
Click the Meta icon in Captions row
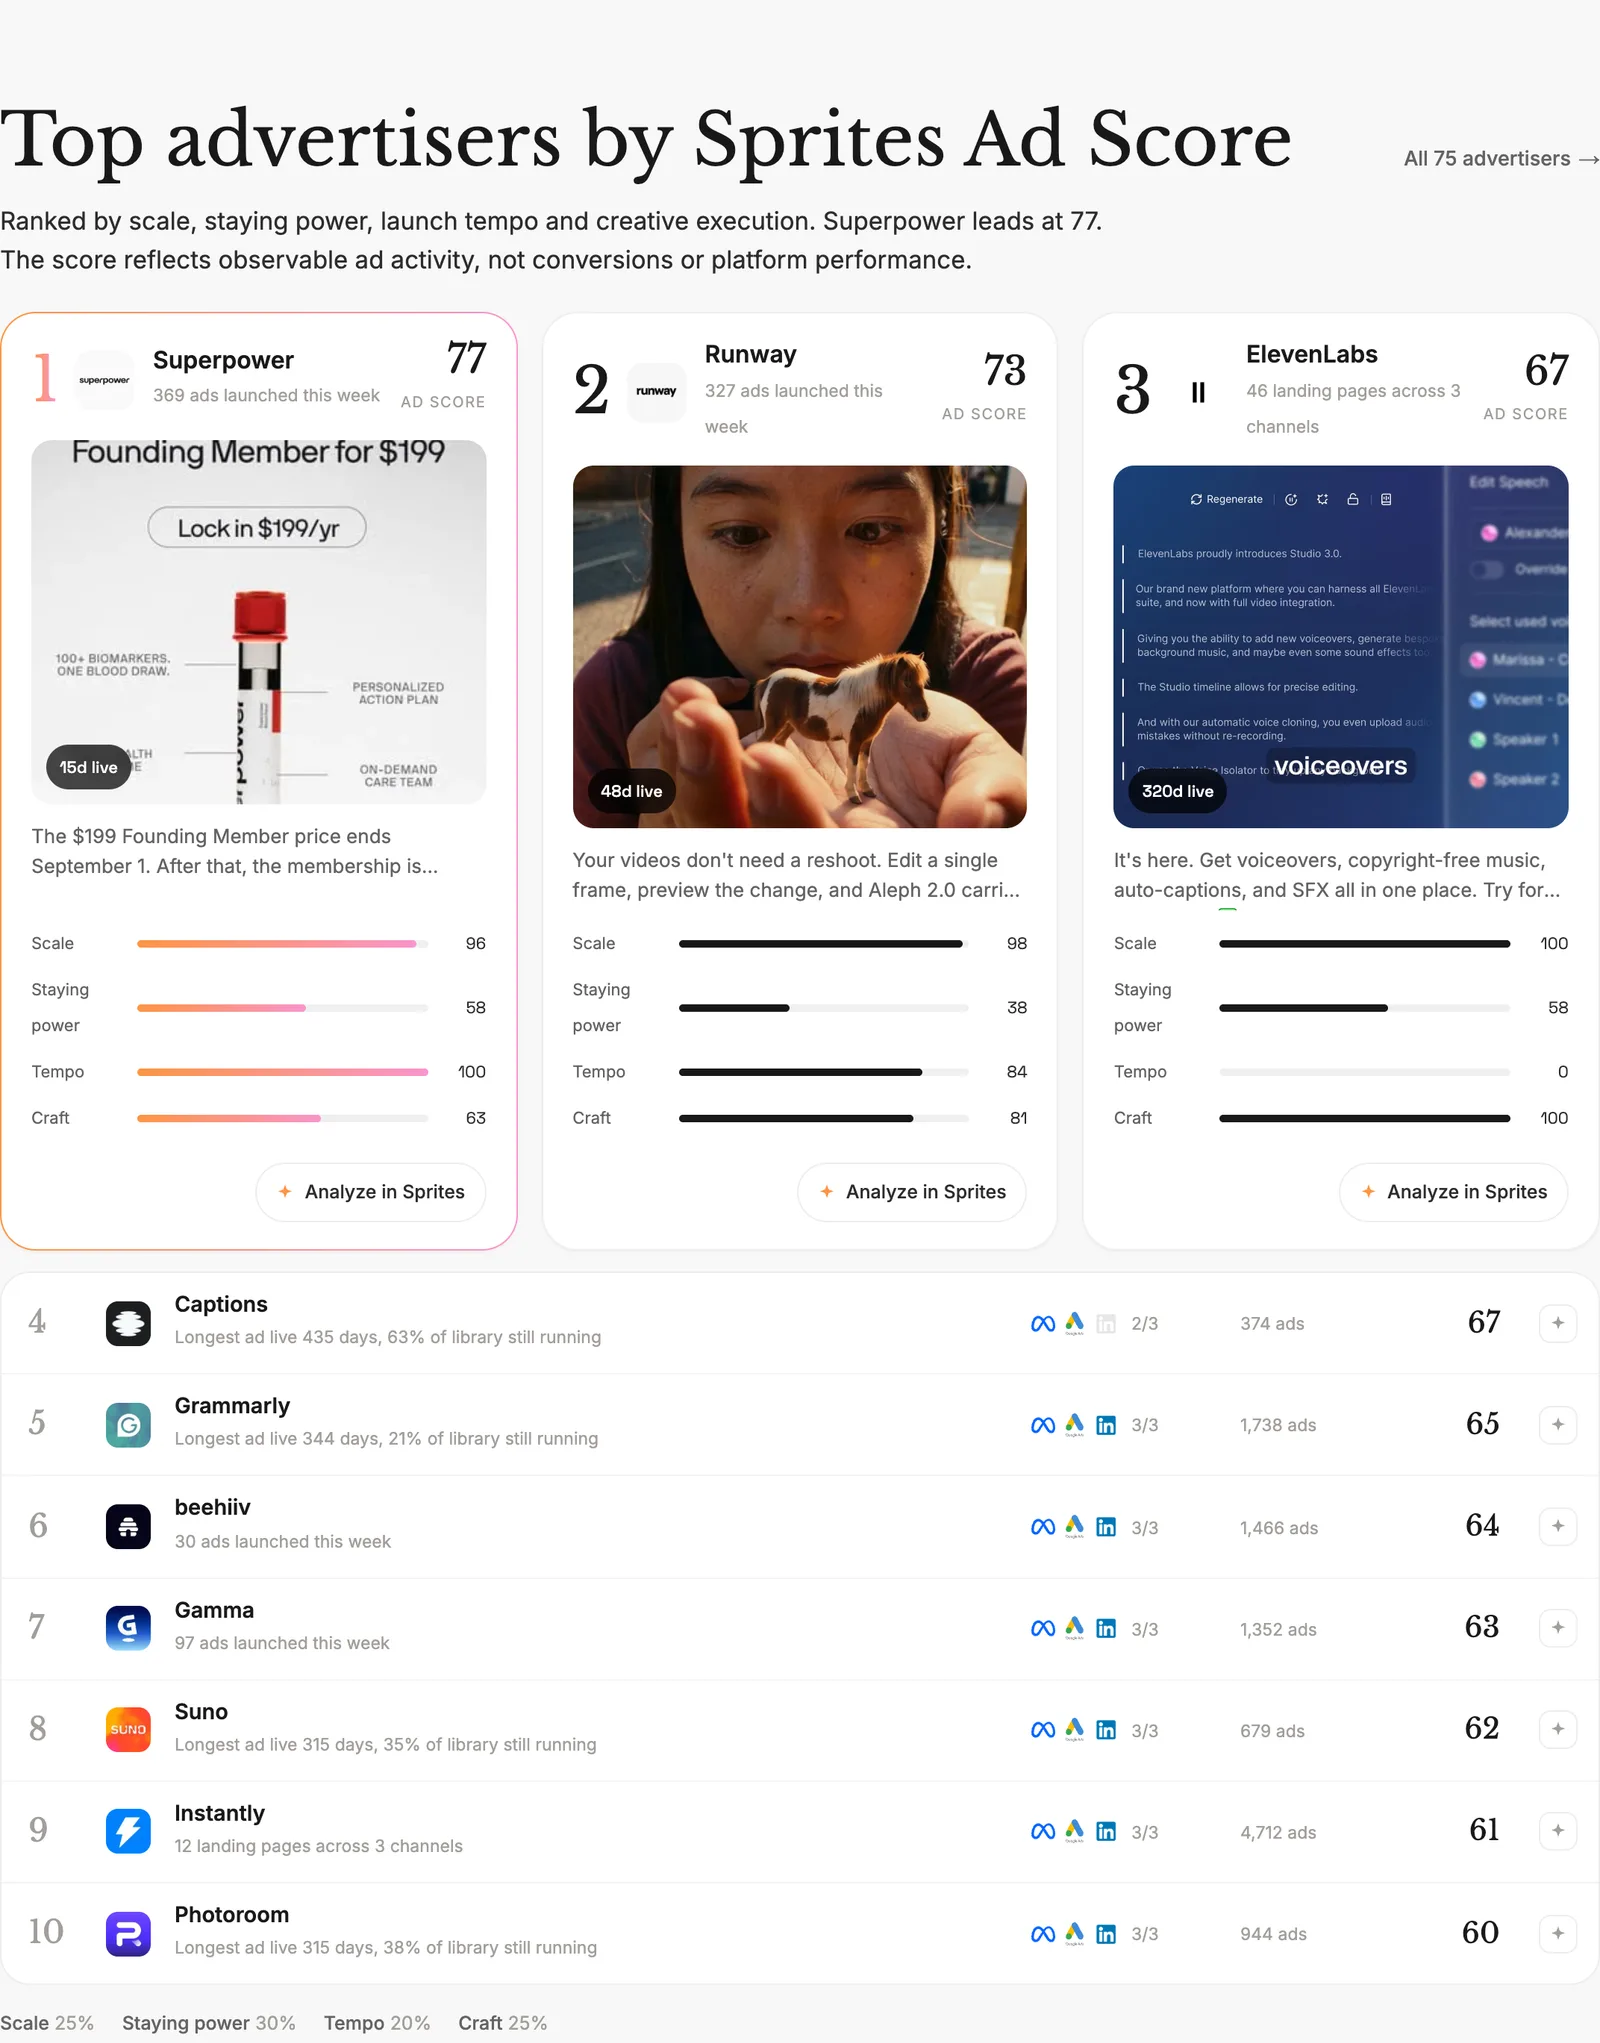pos(1043,1324)
